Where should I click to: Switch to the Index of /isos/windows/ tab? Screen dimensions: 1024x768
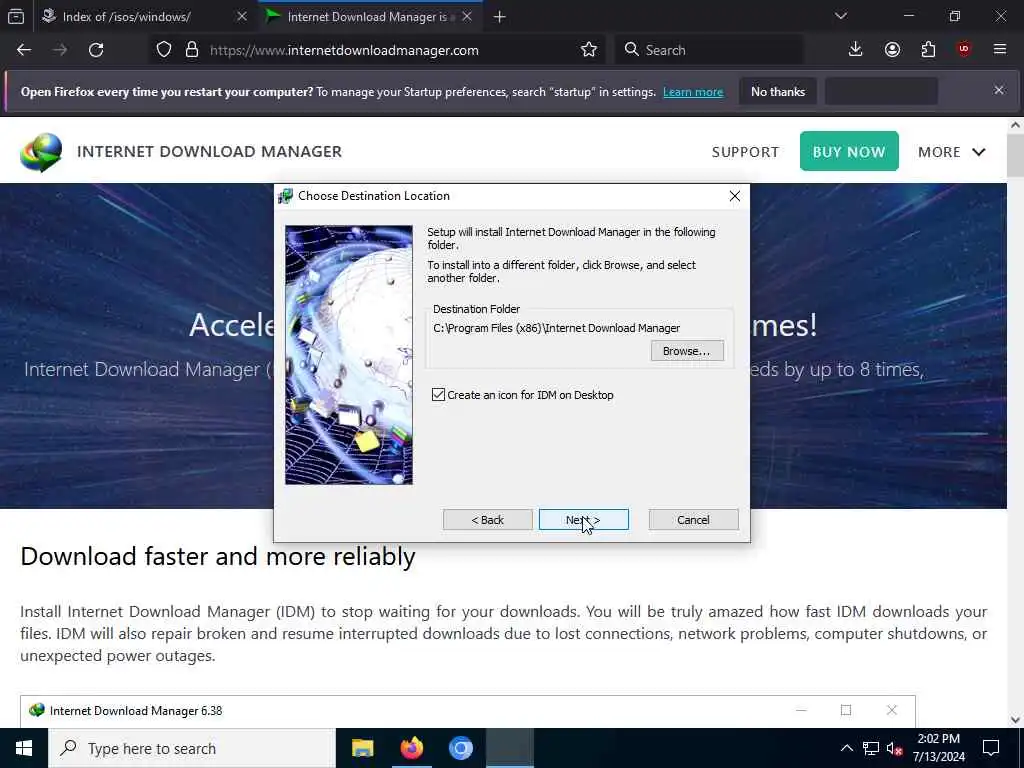[x=129, y=17]
